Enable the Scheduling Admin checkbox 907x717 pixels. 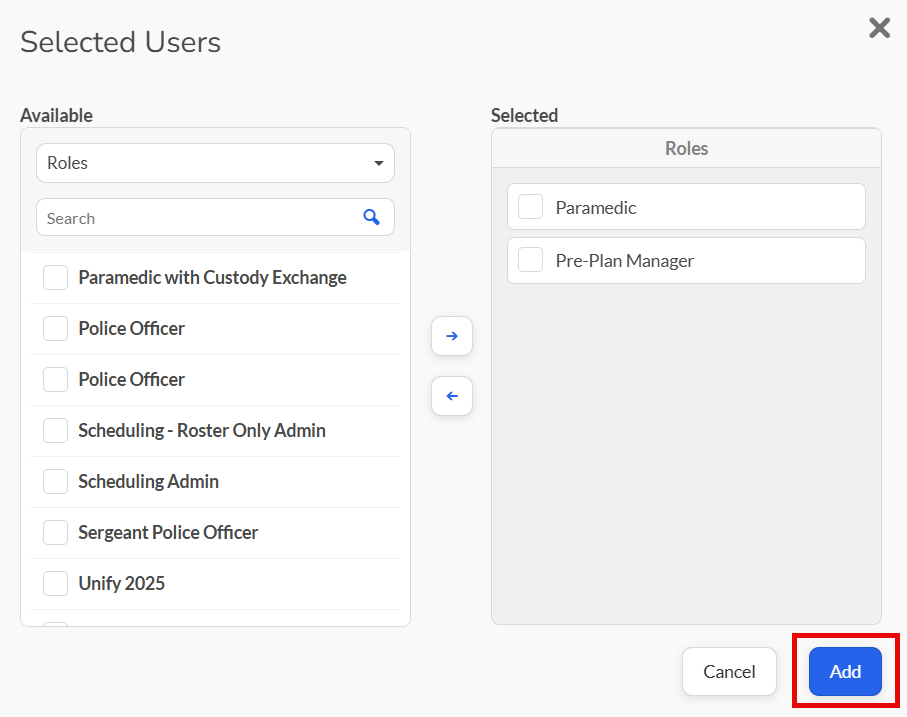click(x=56, y=481)
